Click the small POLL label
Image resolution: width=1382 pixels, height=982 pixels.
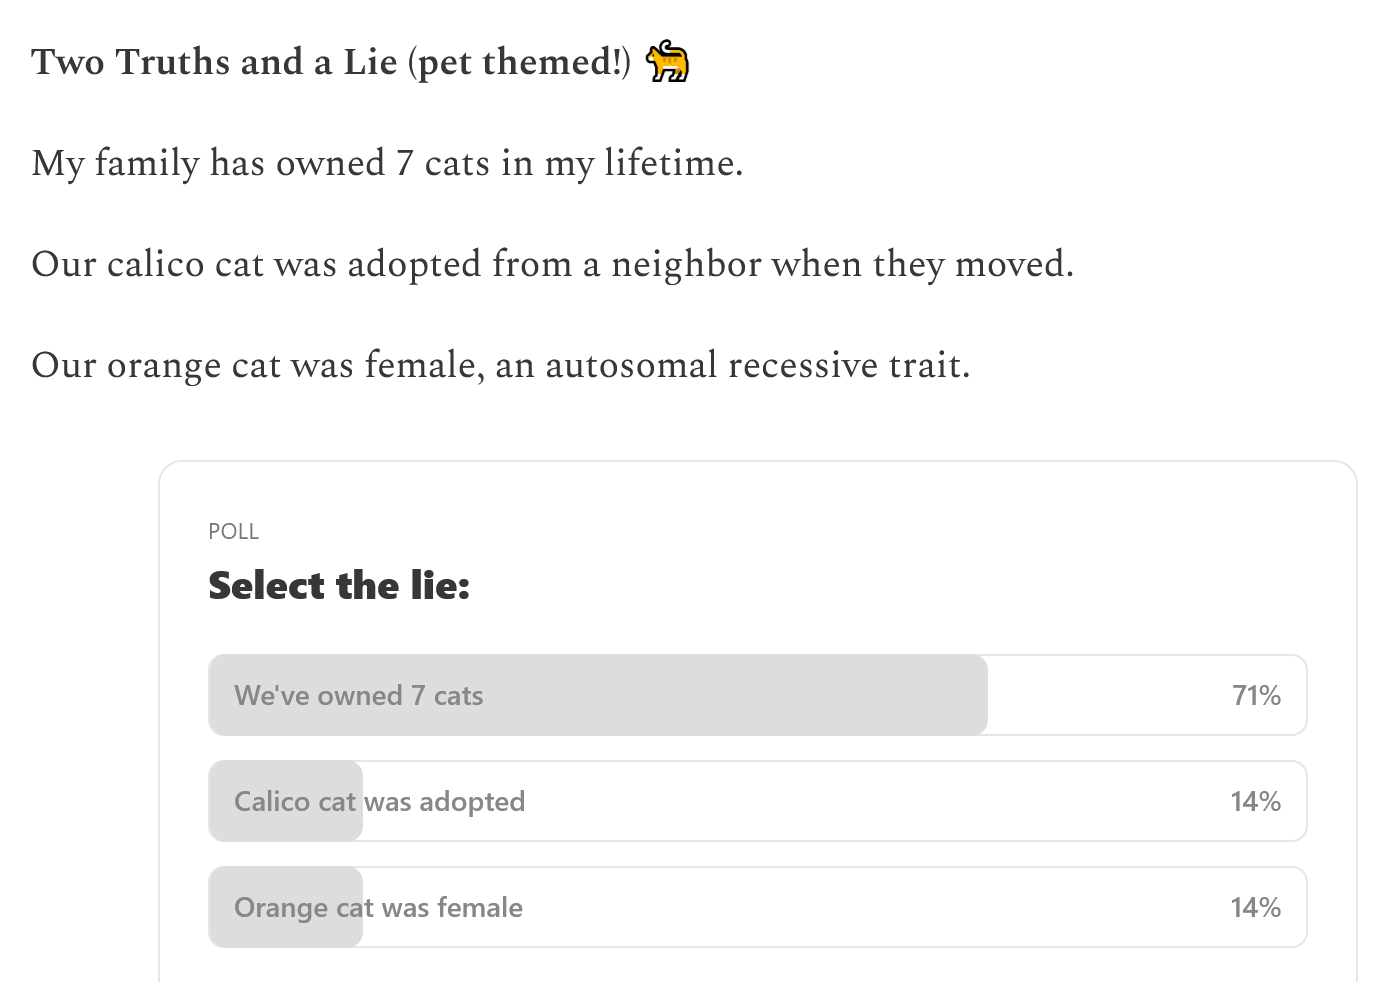pos(233,531)
